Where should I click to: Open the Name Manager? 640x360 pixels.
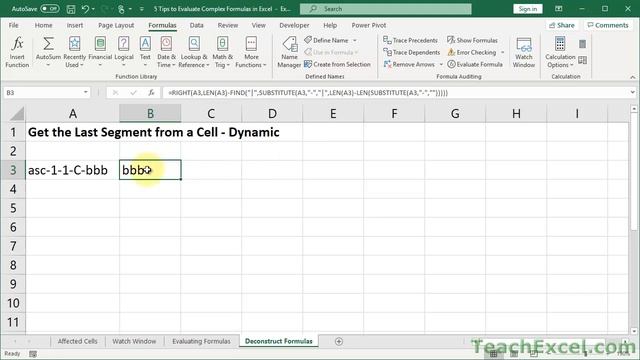289,52
